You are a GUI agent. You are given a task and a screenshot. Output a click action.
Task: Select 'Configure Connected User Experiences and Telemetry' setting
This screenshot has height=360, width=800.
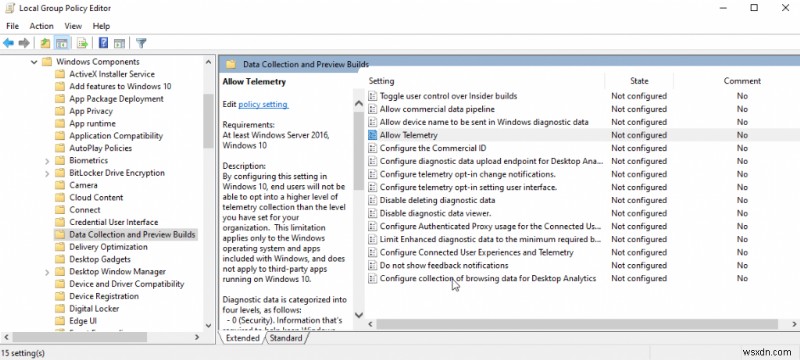(x=477, y=252)
